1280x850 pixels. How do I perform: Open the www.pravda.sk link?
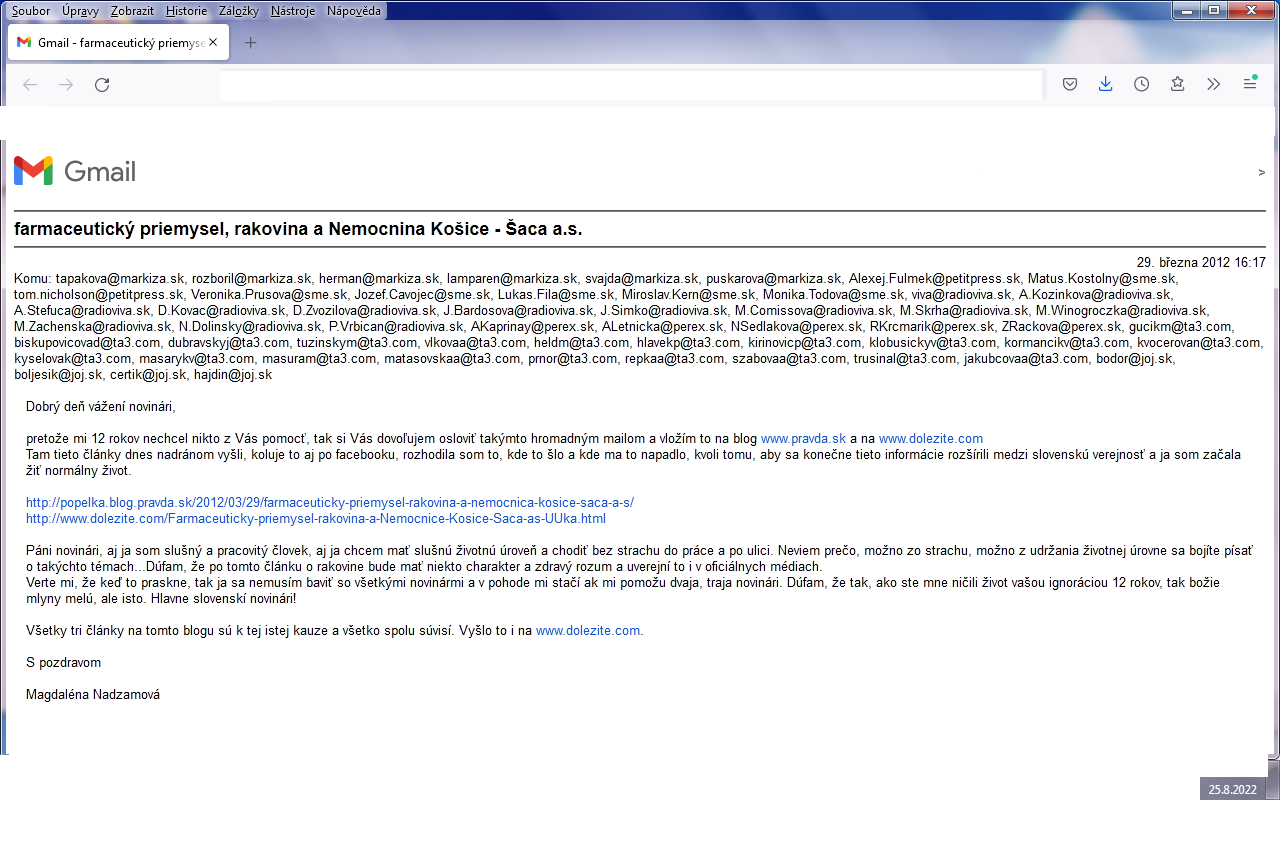(x=803, y=439)
